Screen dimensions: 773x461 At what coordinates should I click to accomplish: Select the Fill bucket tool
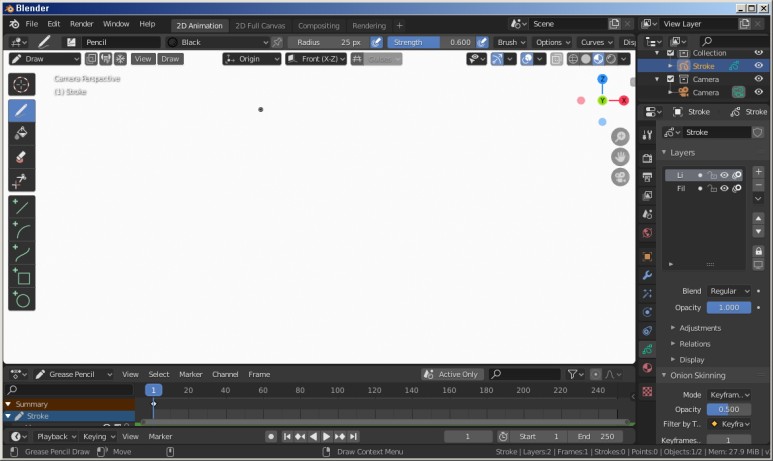coord(21,133)
